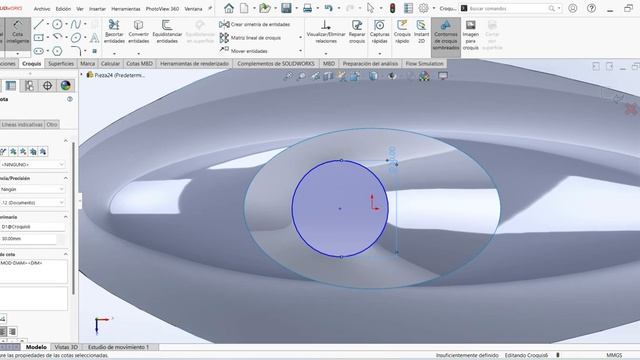
Task: Select the Corner Rectangle sketch tool
Action: 38,38
